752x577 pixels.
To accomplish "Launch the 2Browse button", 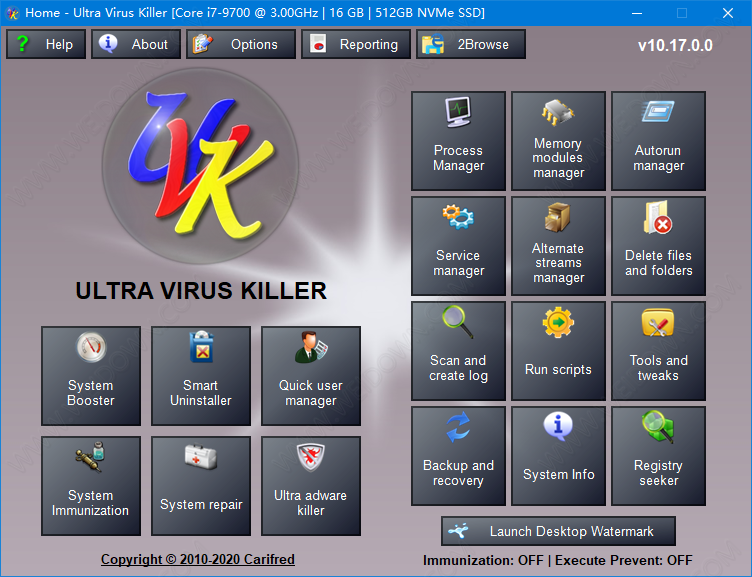I will [x=471, y=44].
